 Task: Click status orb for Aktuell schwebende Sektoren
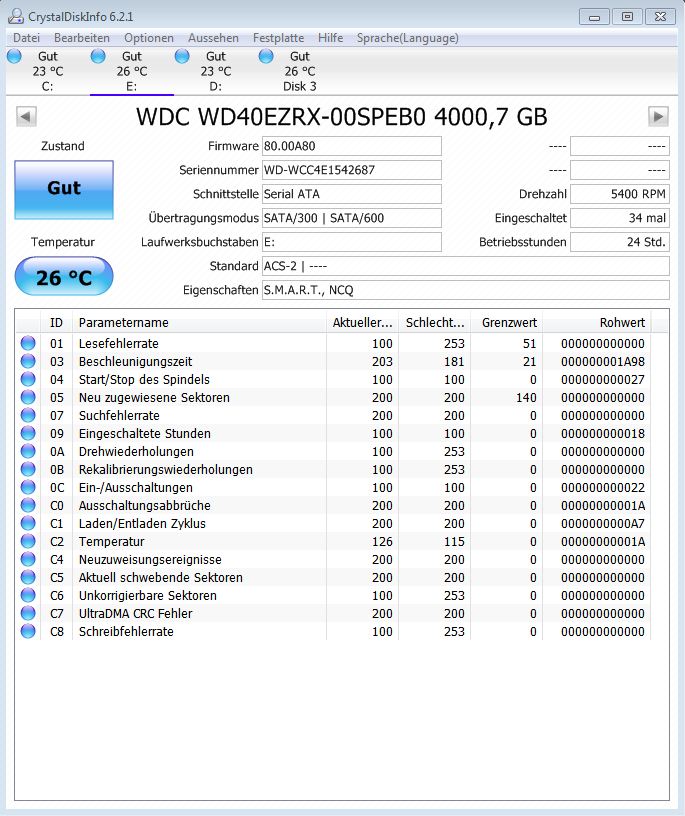pyautogui.click(x=28, y=577)
